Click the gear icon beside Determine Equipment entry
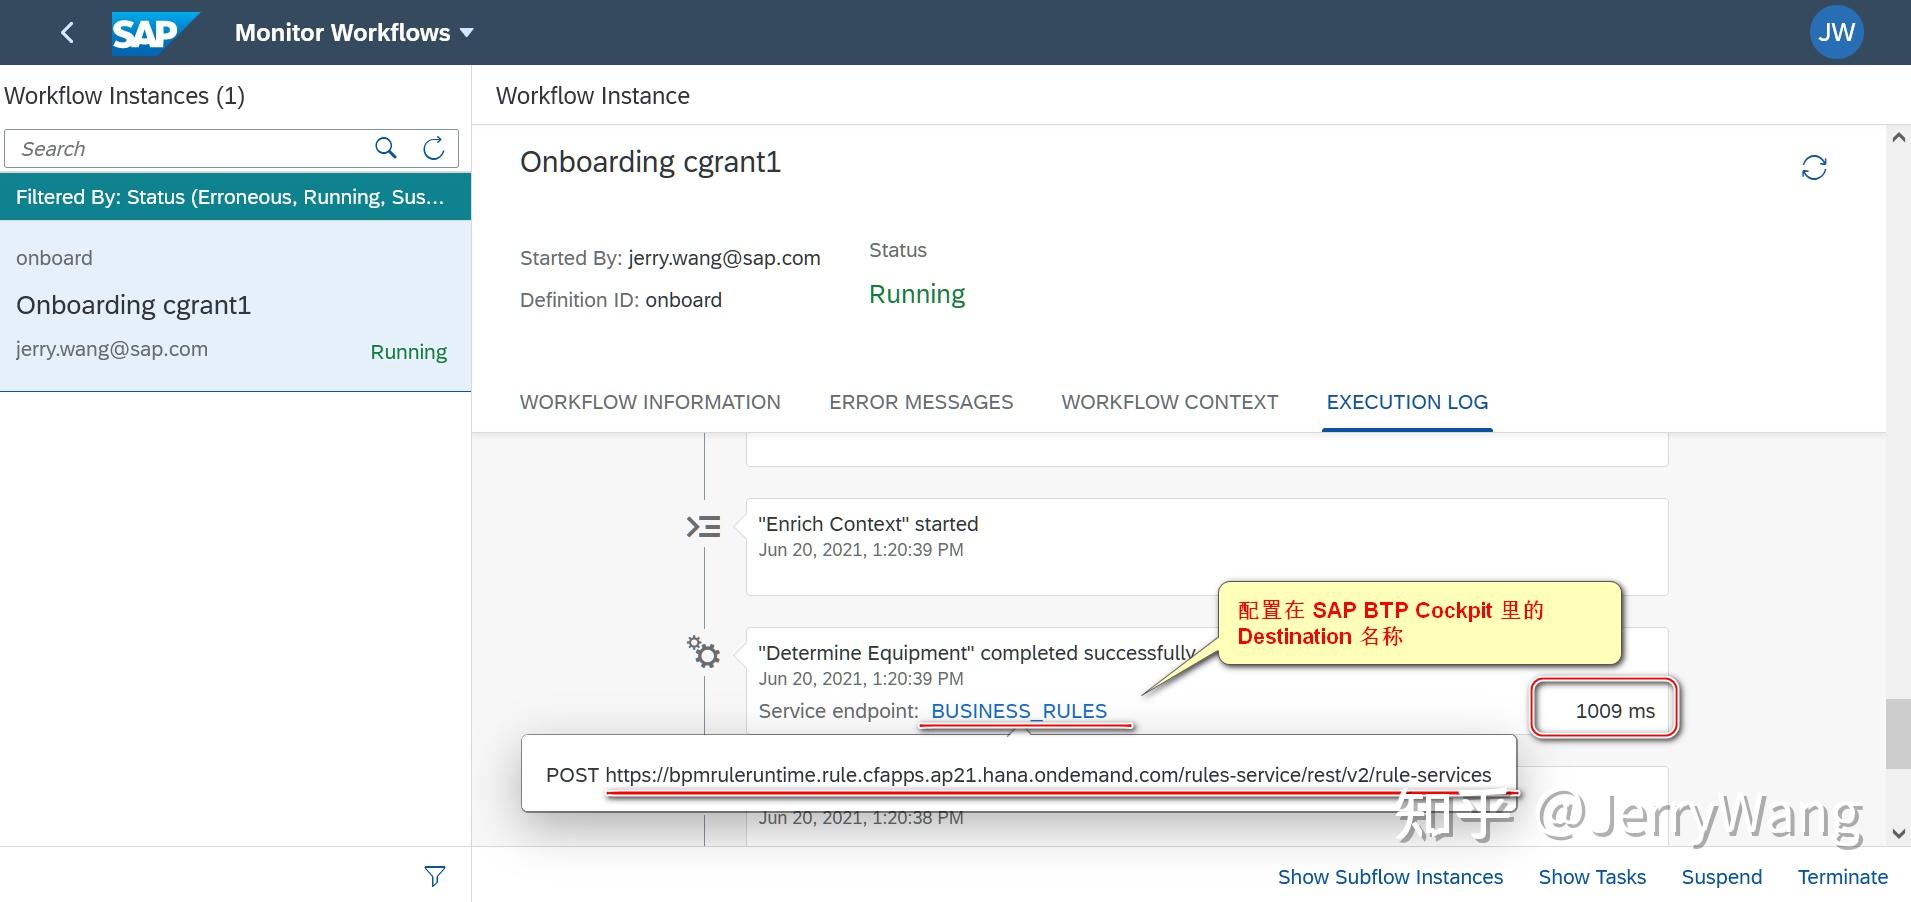This screenshot has height=902, width=1911. [x=704, y=652]
